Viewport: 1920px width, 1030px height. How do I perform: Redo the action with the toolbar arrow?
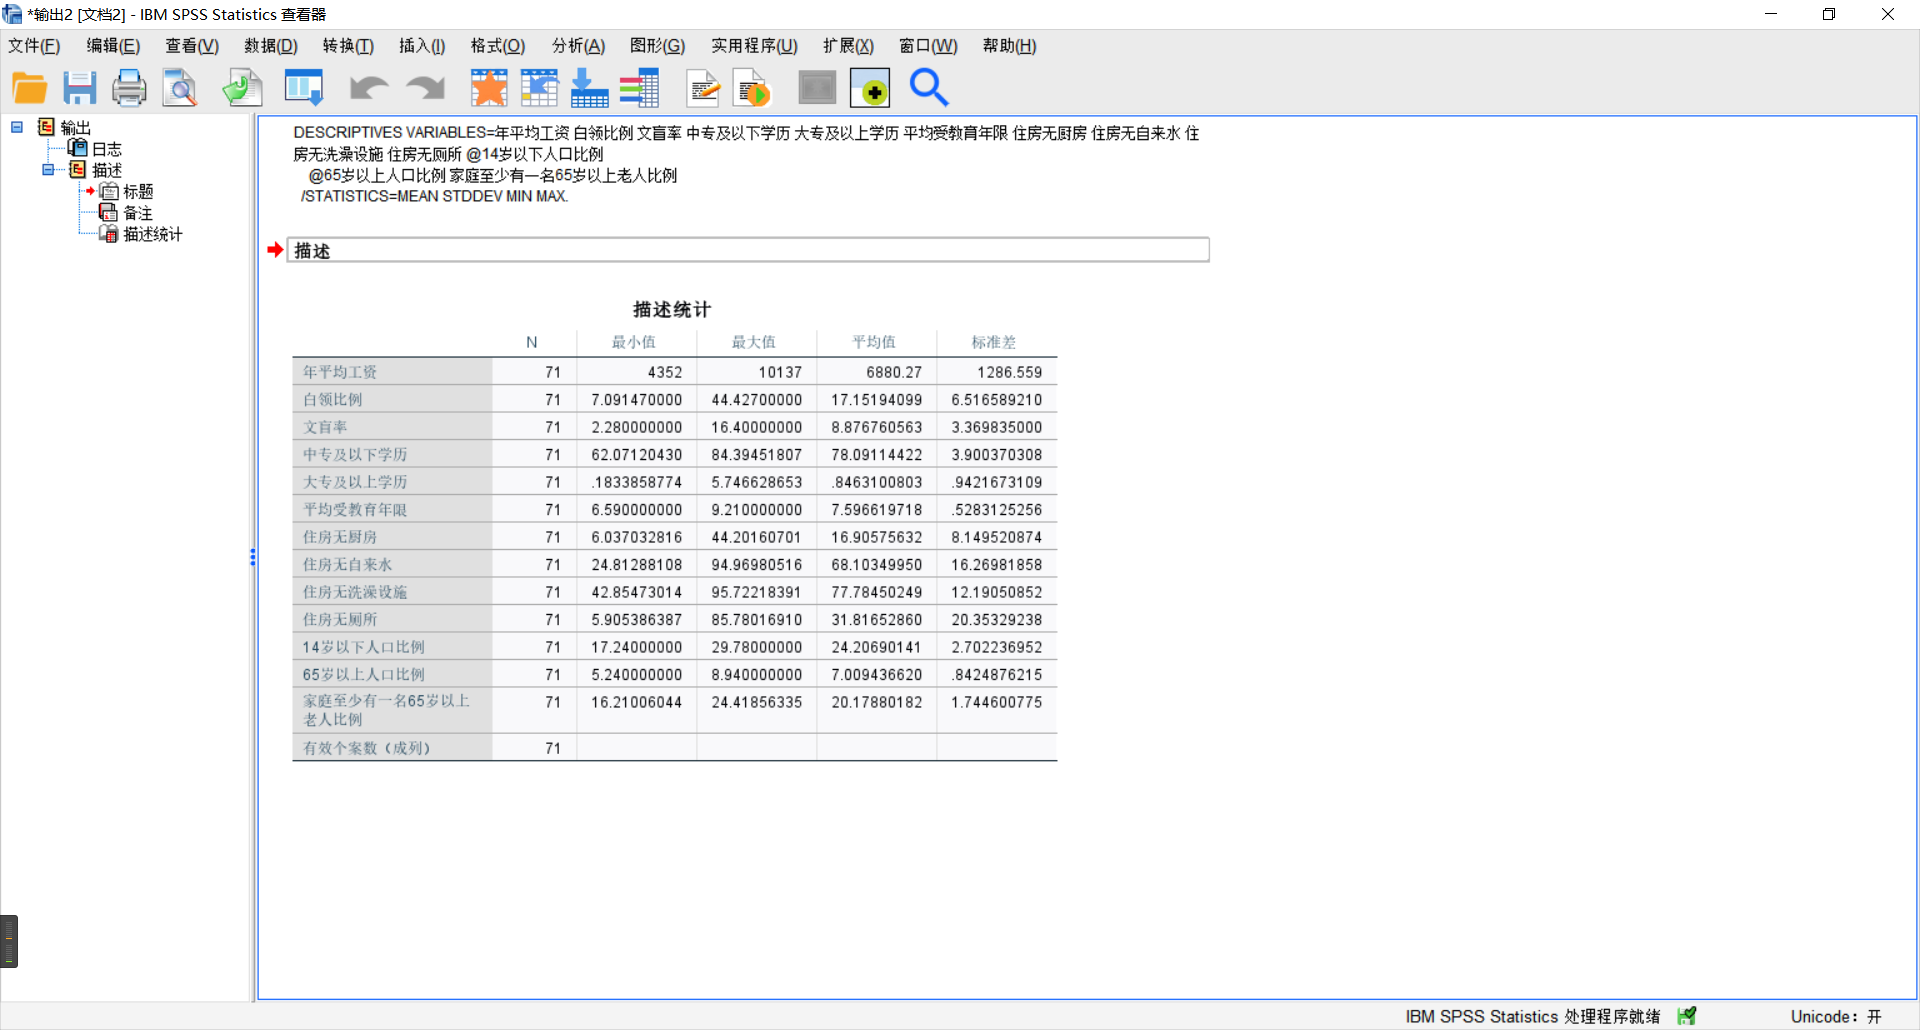[x=426, y=88]
